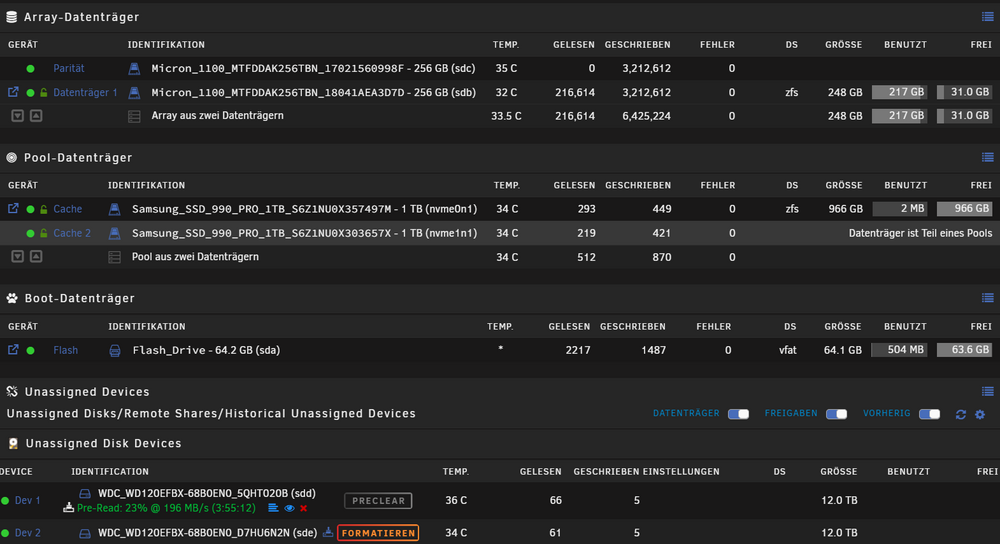Viewport: 1000px width, 544px height.
Task: Click disk icon of Micron sdb drive
Action: (134, 92)
